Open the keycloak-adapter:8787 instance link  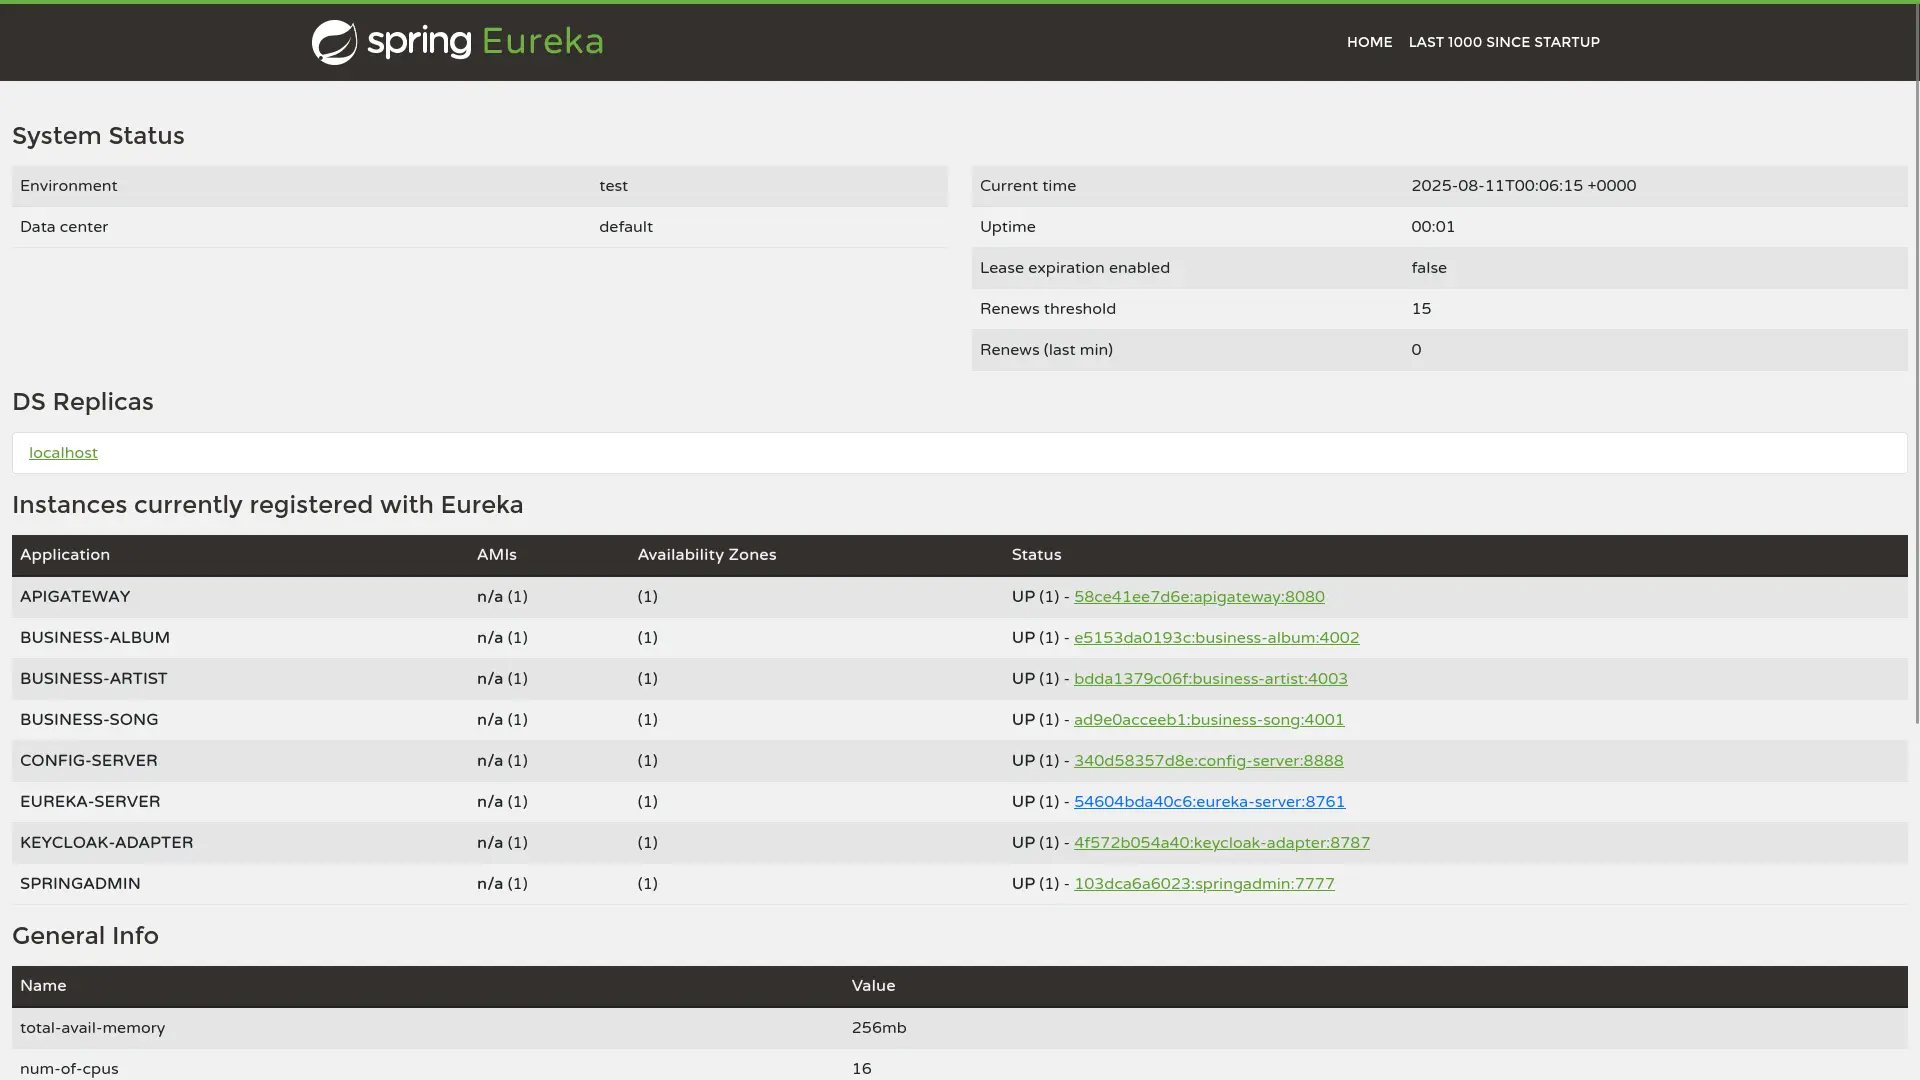[1222, 843]
